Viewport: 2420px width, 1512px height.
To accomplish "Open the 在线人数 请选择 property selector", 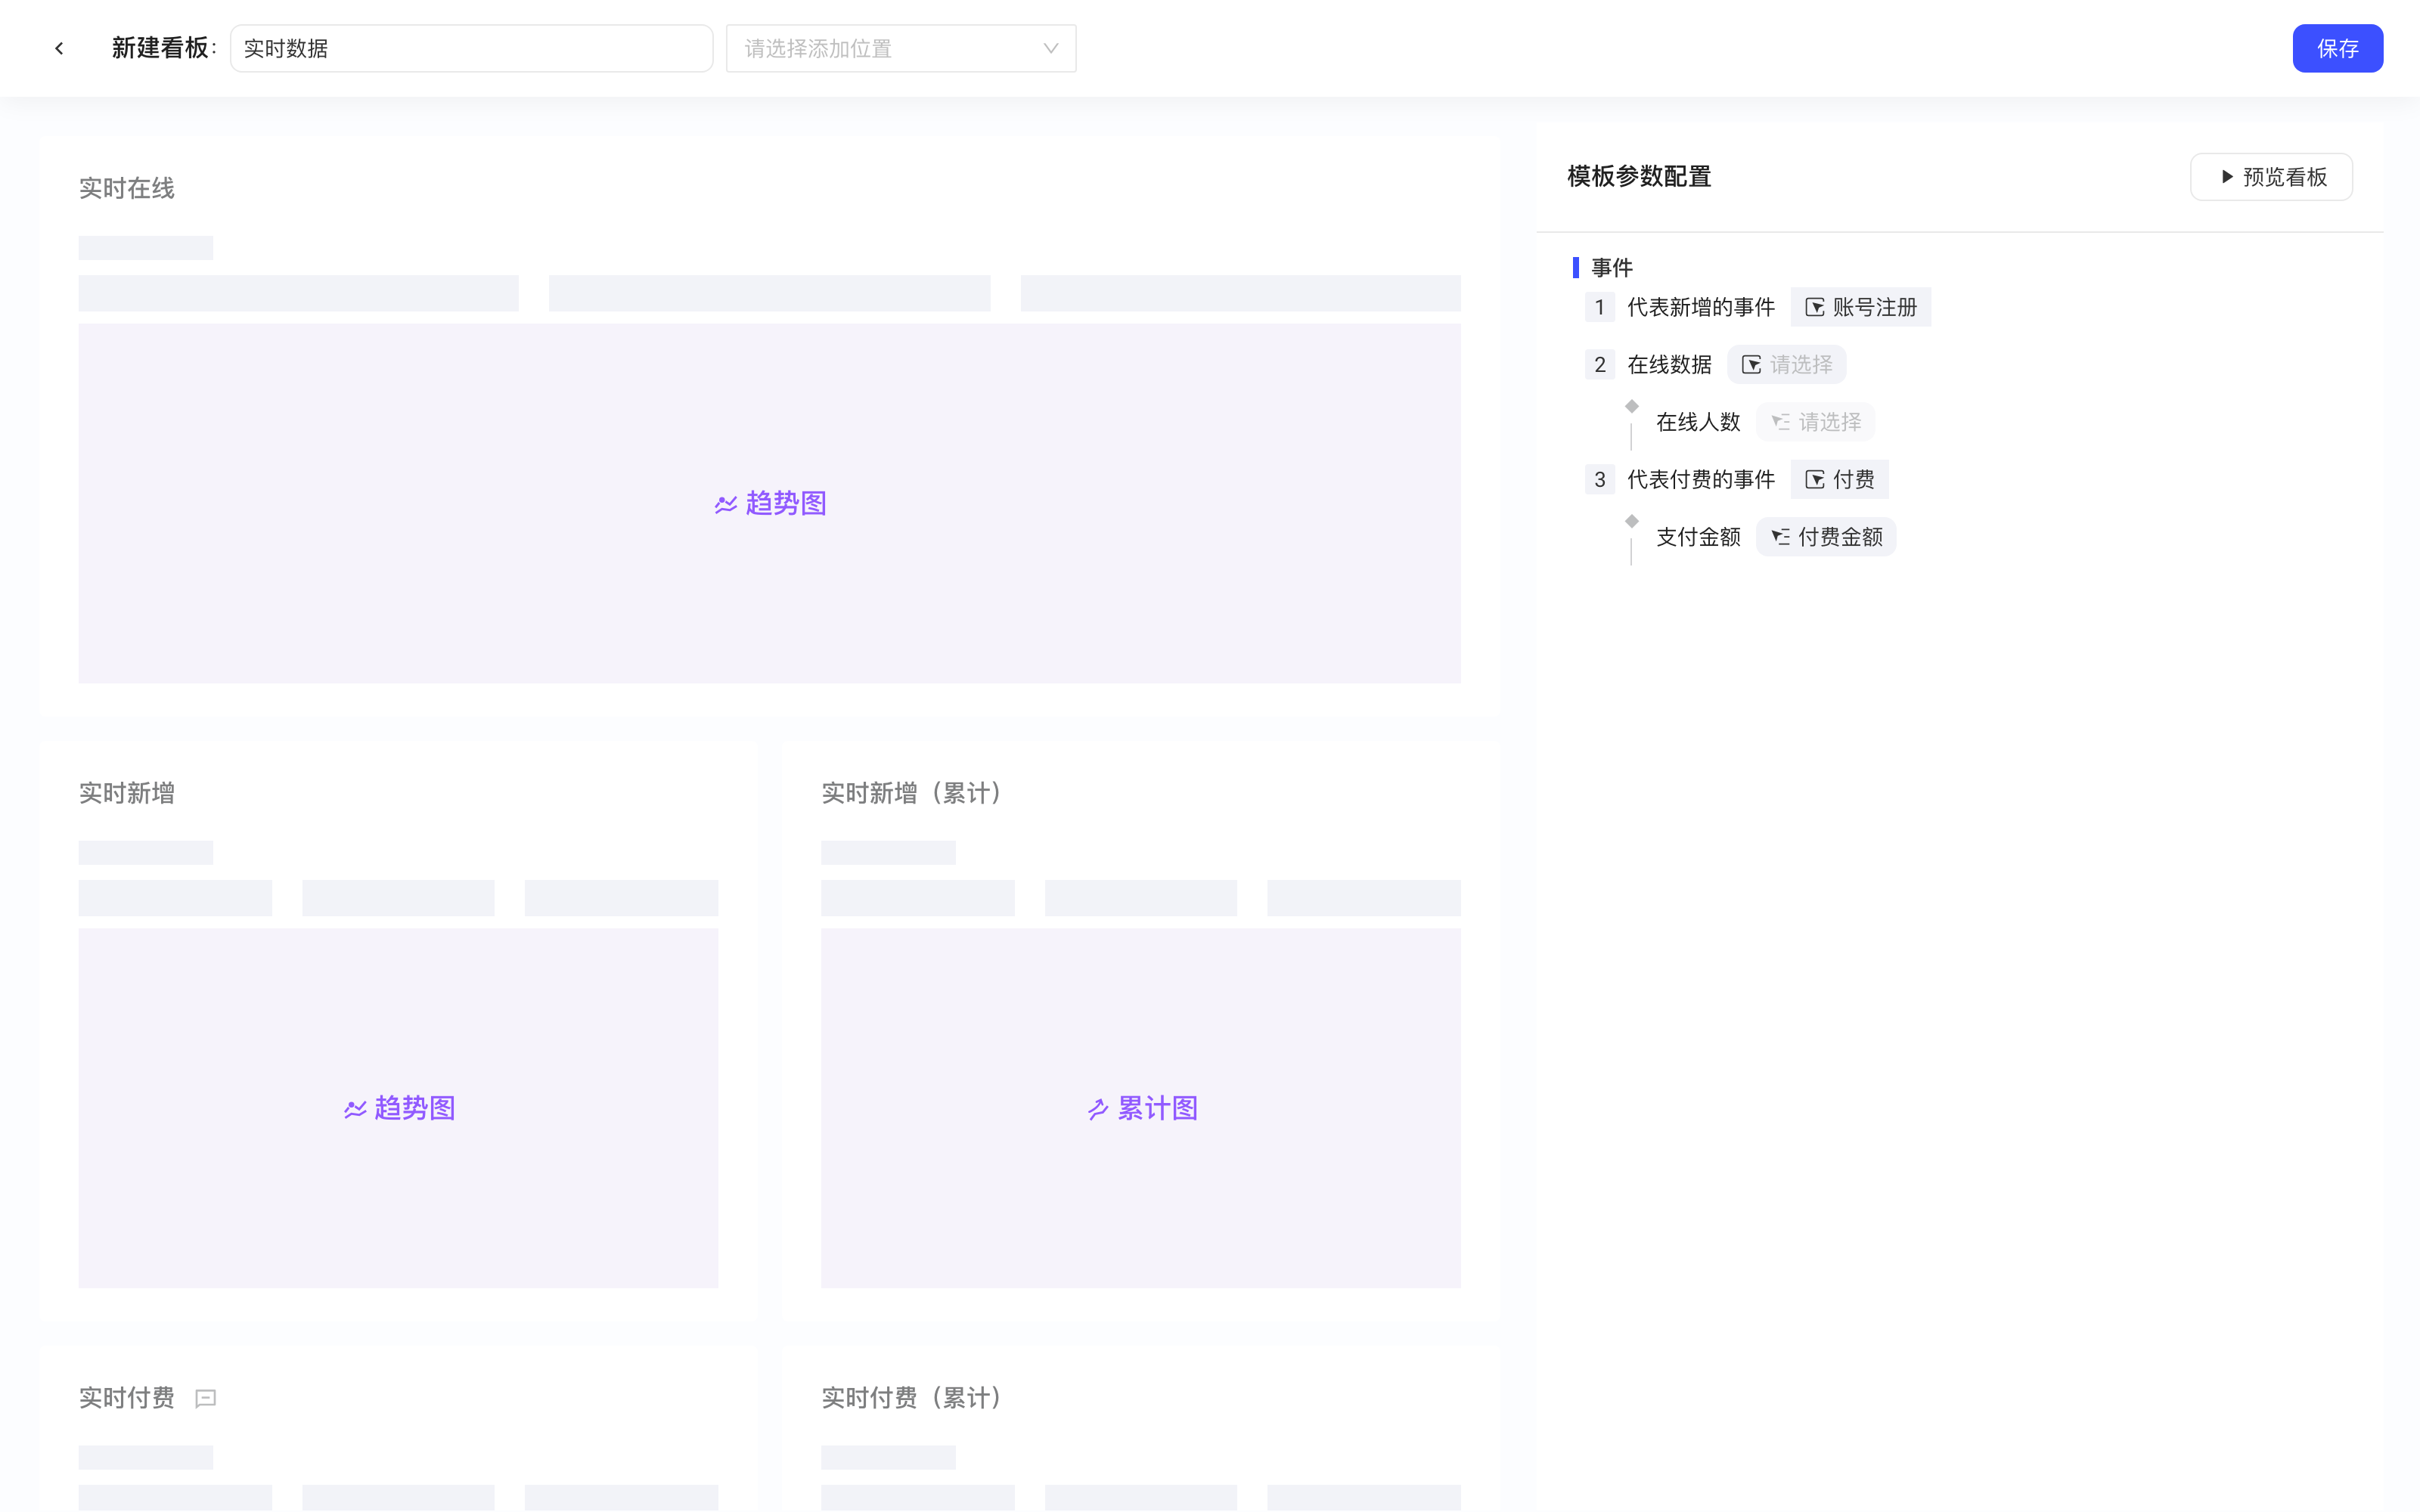I will 1815,422.
